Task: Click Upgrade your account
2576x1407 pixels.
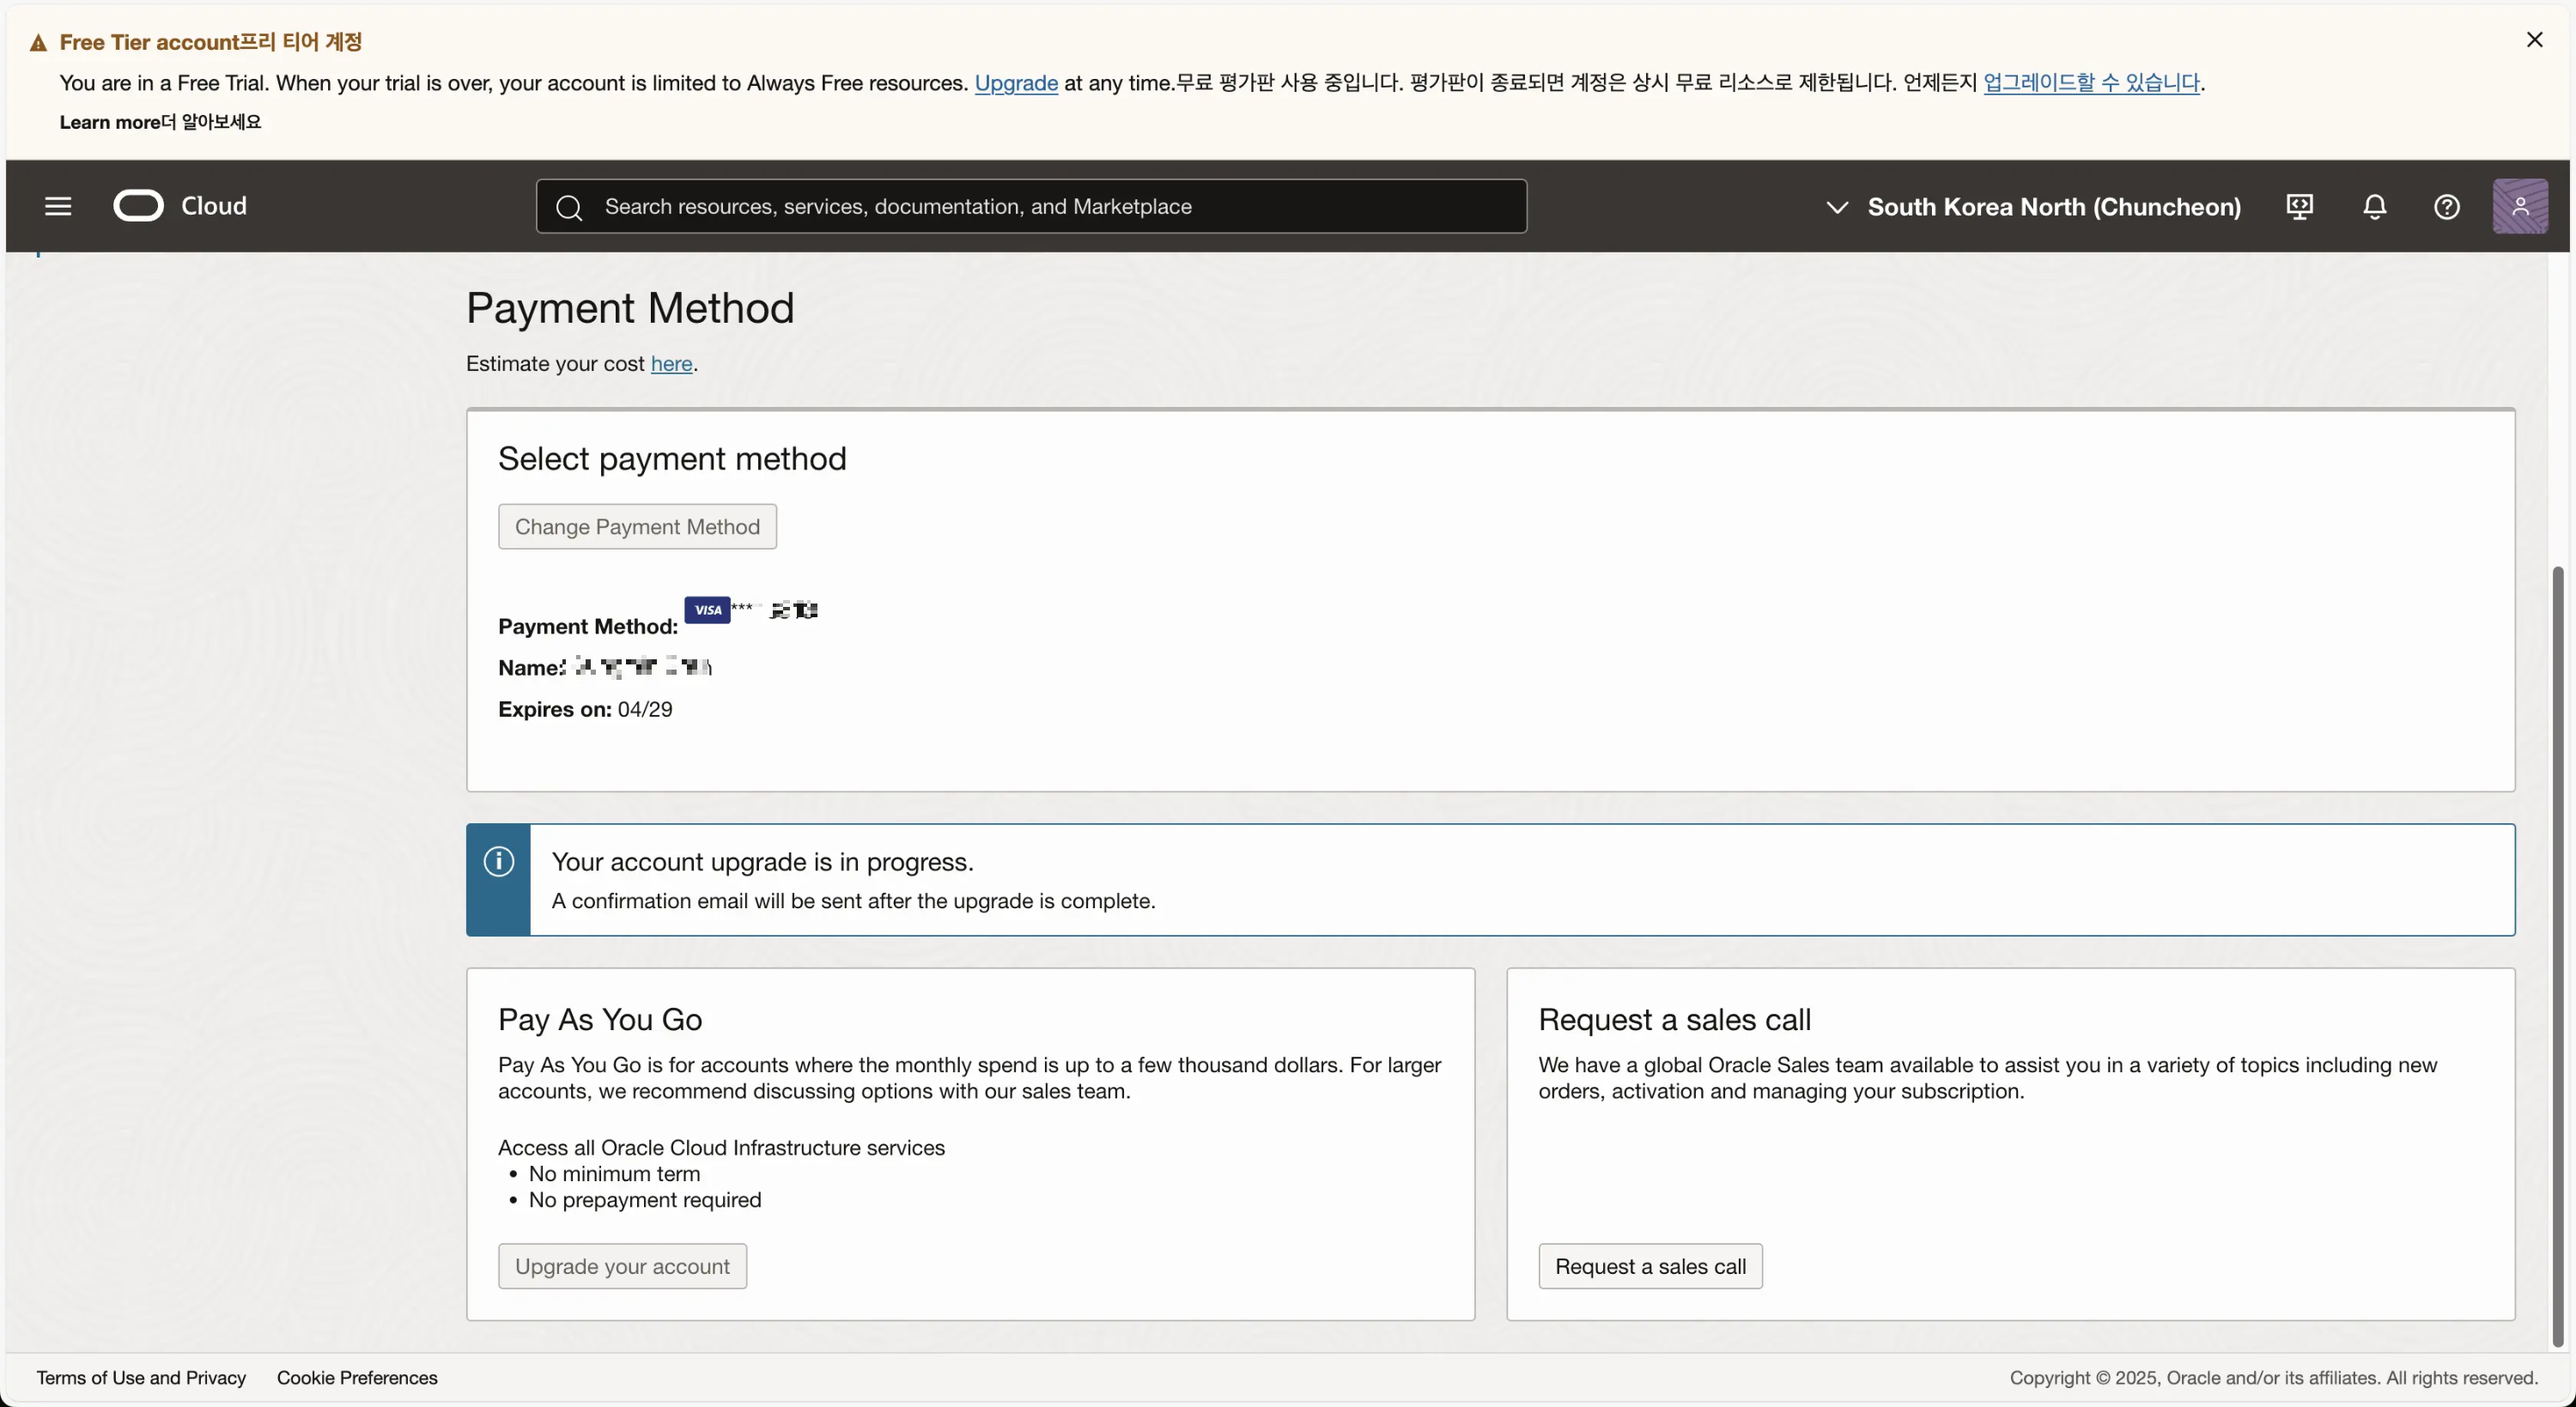Action: click(x=622, y=1265)
